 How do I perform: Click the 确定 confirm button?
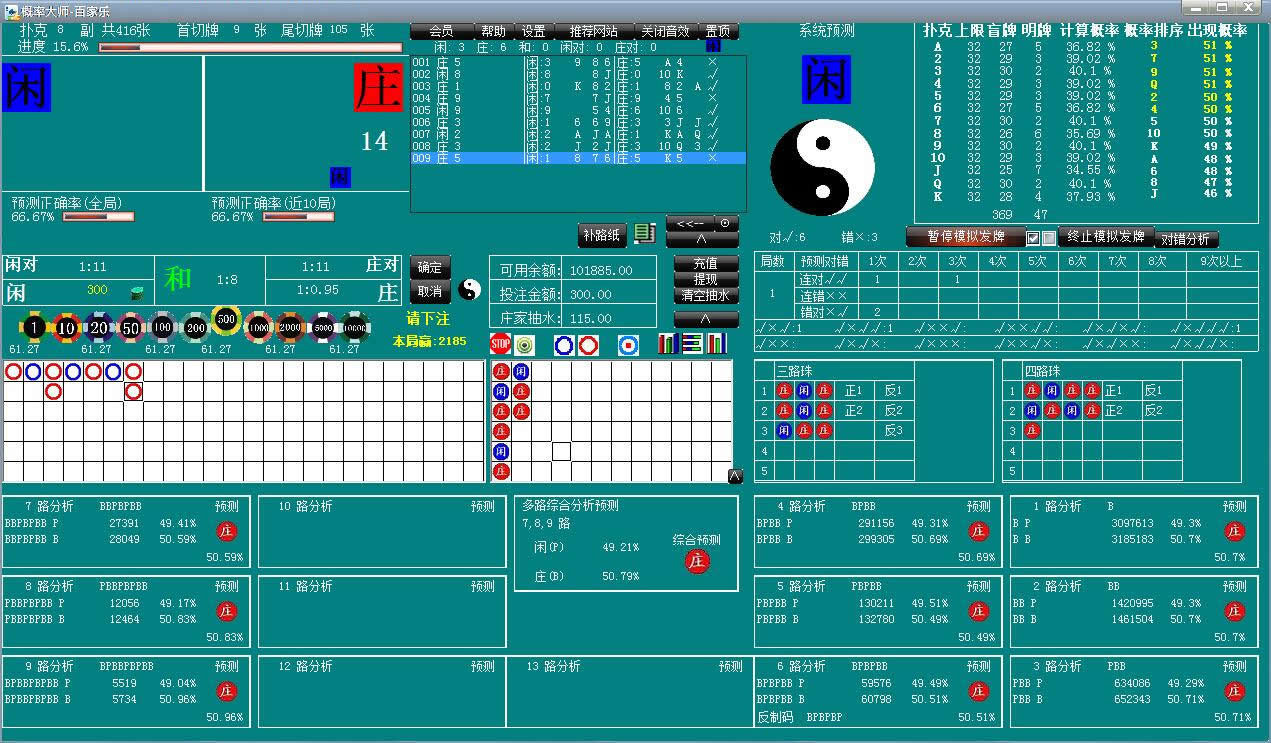tap(429, 267)
